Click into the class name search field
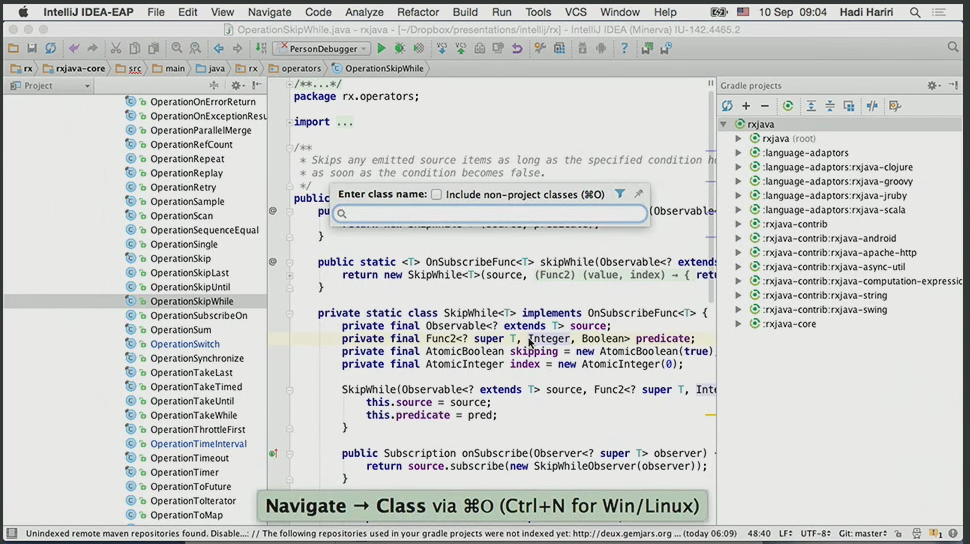 (x=490, y=214)
